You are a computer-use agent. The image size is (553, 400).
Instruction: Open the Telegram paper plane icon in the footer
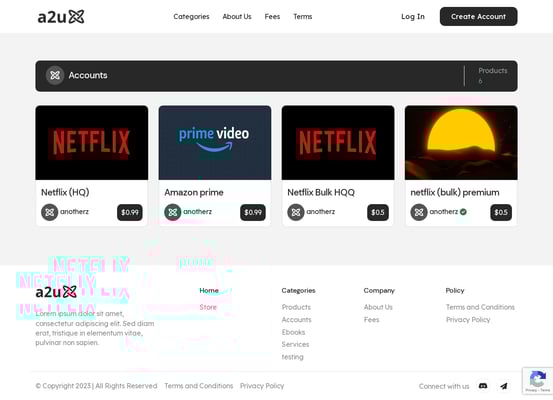504,386
